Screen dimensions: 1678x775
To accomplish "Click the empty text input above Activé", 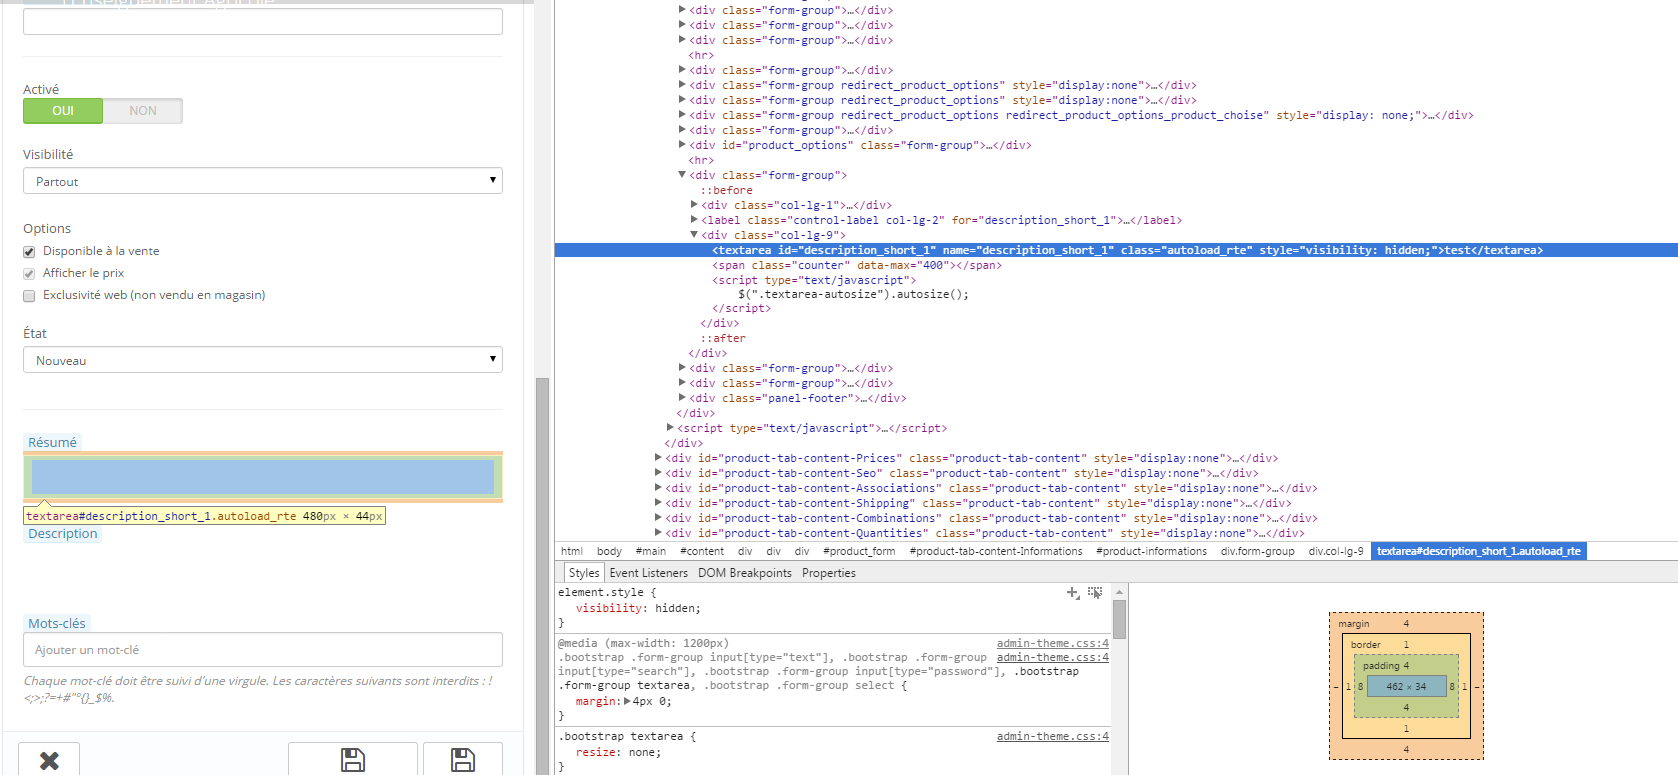I will [263, 21].
